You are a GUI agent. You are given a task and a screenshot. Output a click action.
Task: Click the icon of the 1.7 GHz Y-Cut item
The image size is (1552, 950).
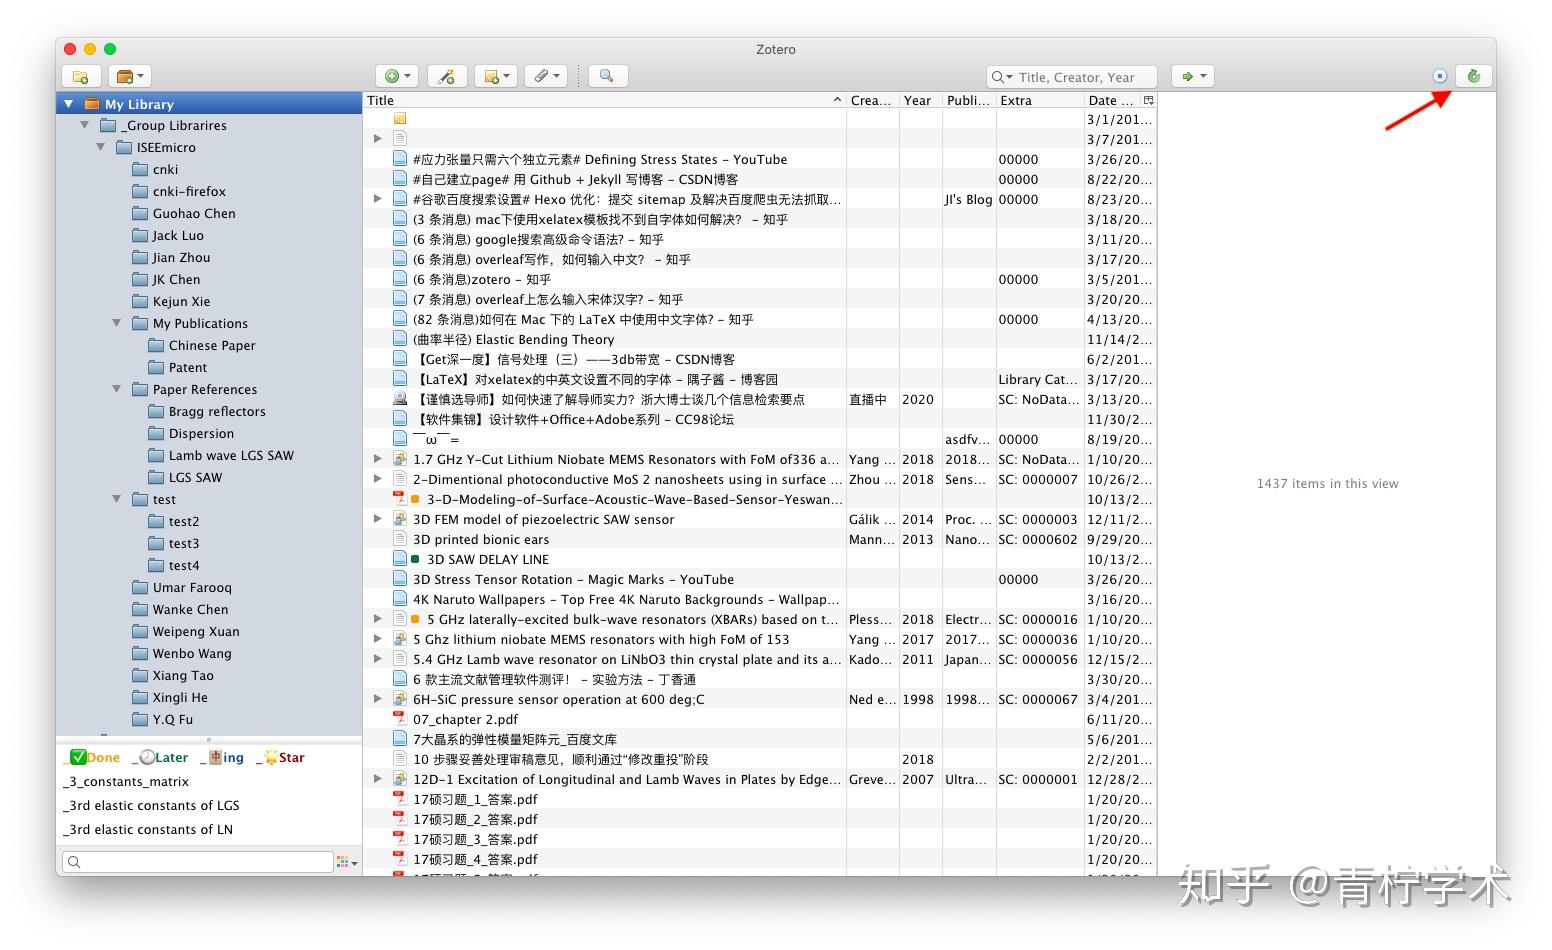point(400,459)
